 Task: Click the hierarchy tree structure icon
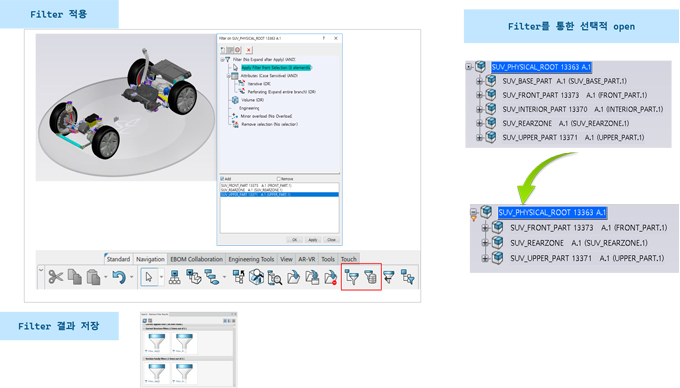174,277
